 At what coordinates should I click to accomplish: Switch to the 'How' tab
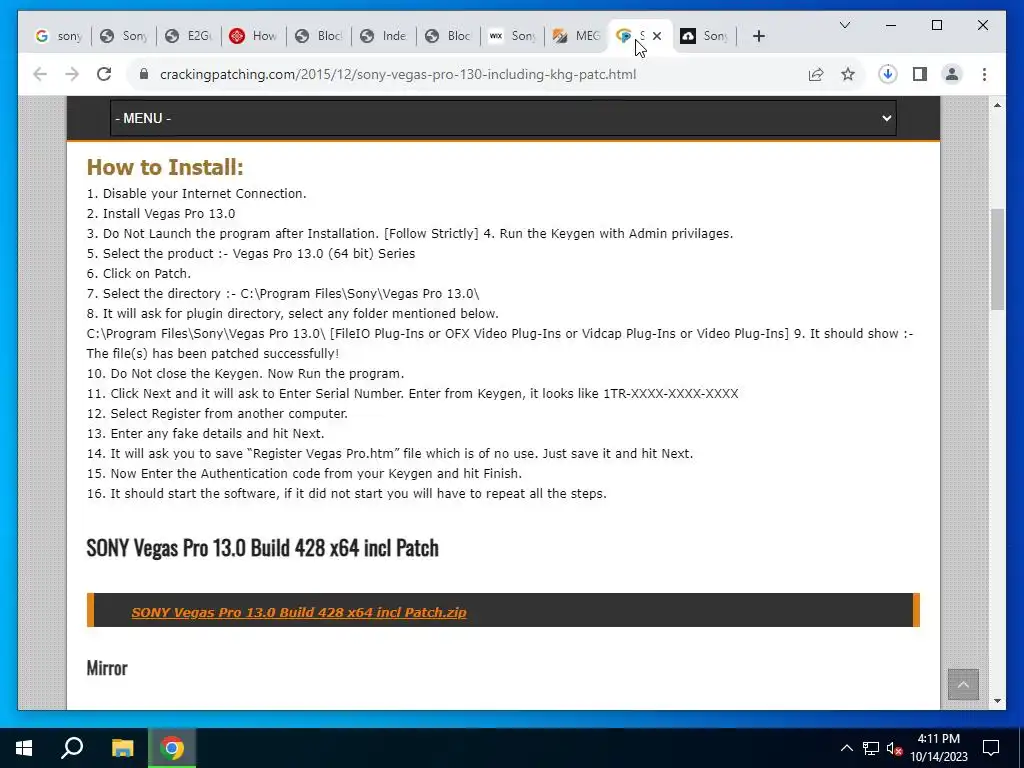click(254, 36)
